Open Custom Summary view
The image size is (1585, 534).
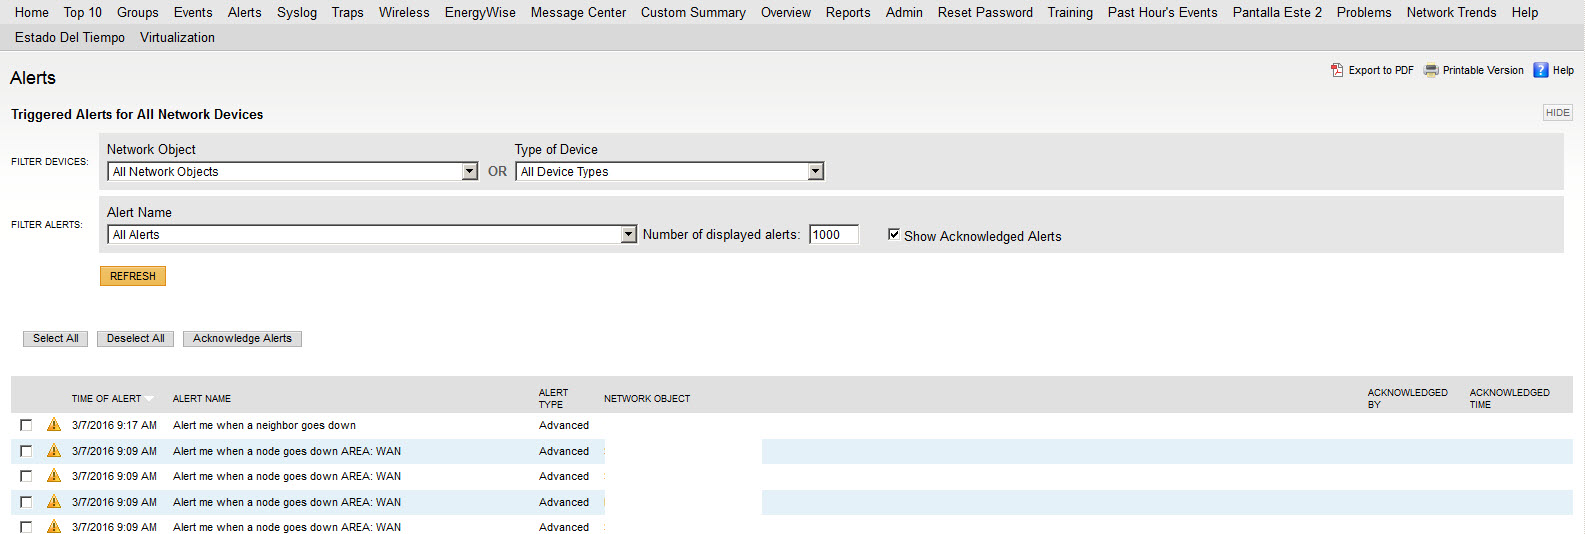click(693, 12)
